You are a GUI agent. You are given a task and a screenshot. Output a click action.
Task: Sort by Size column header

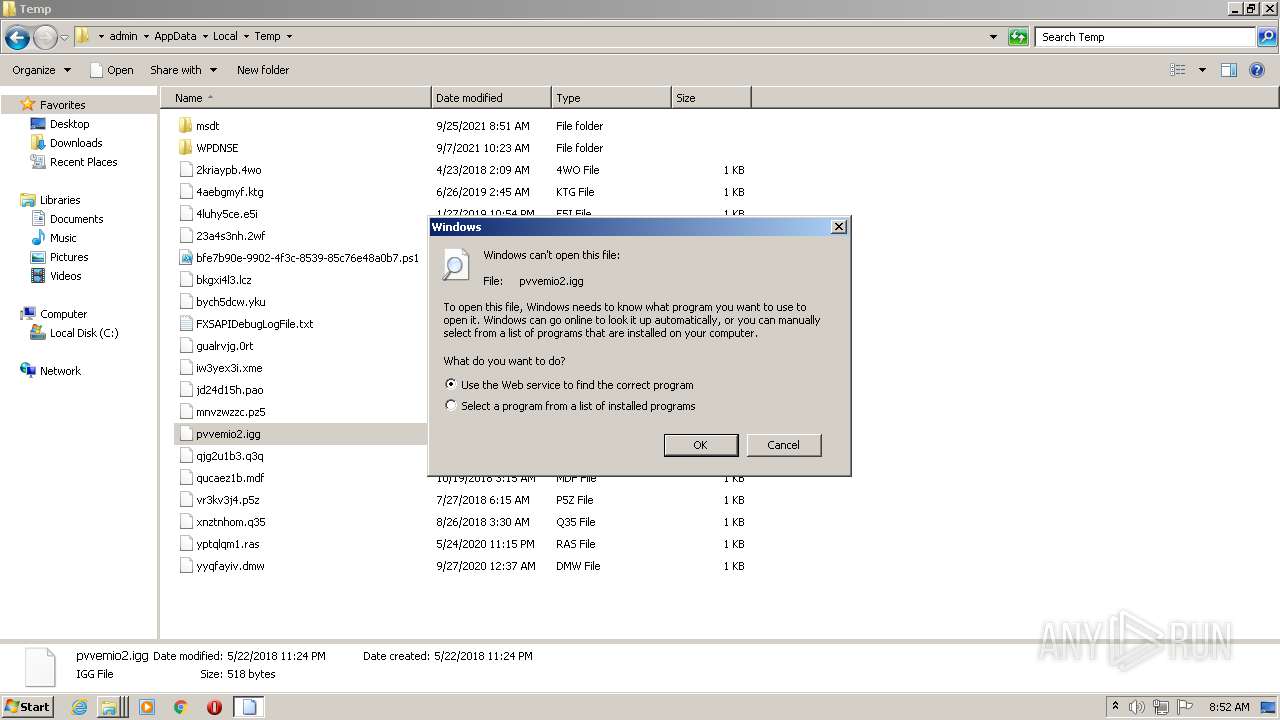pos(711,98)
